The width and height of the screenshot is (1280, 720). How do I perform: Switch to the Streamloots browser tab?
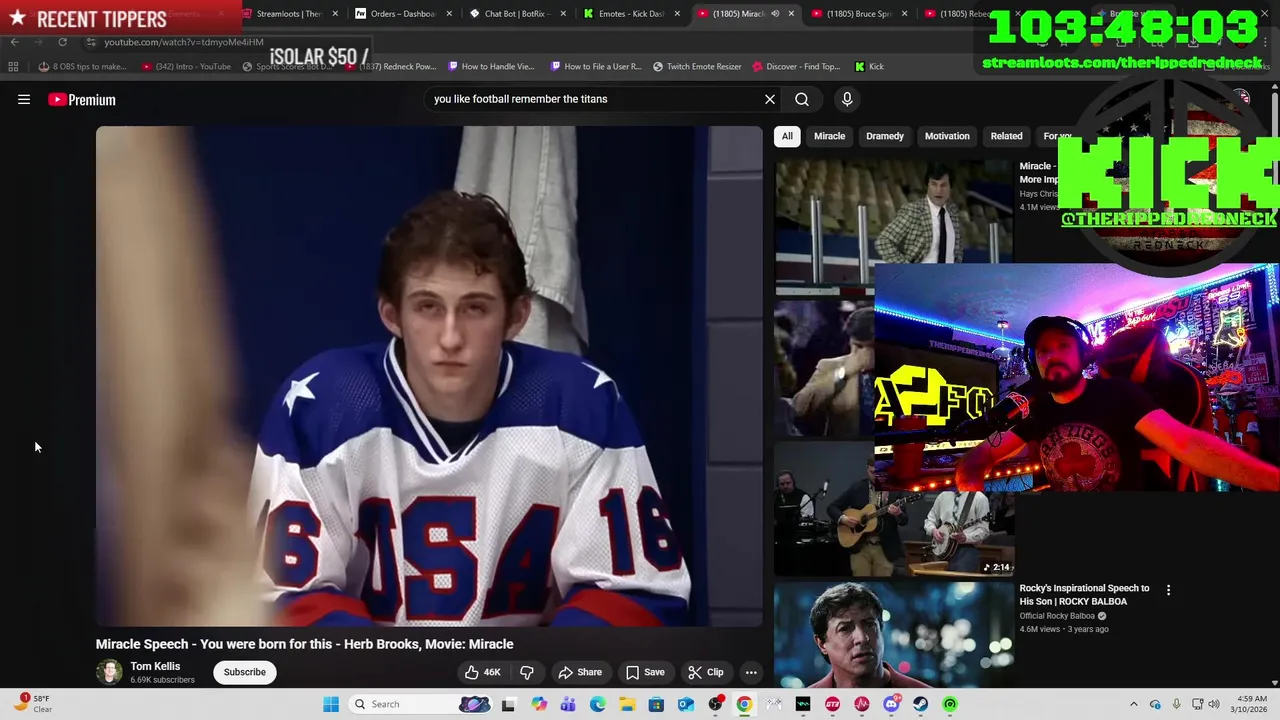point(288,14)
